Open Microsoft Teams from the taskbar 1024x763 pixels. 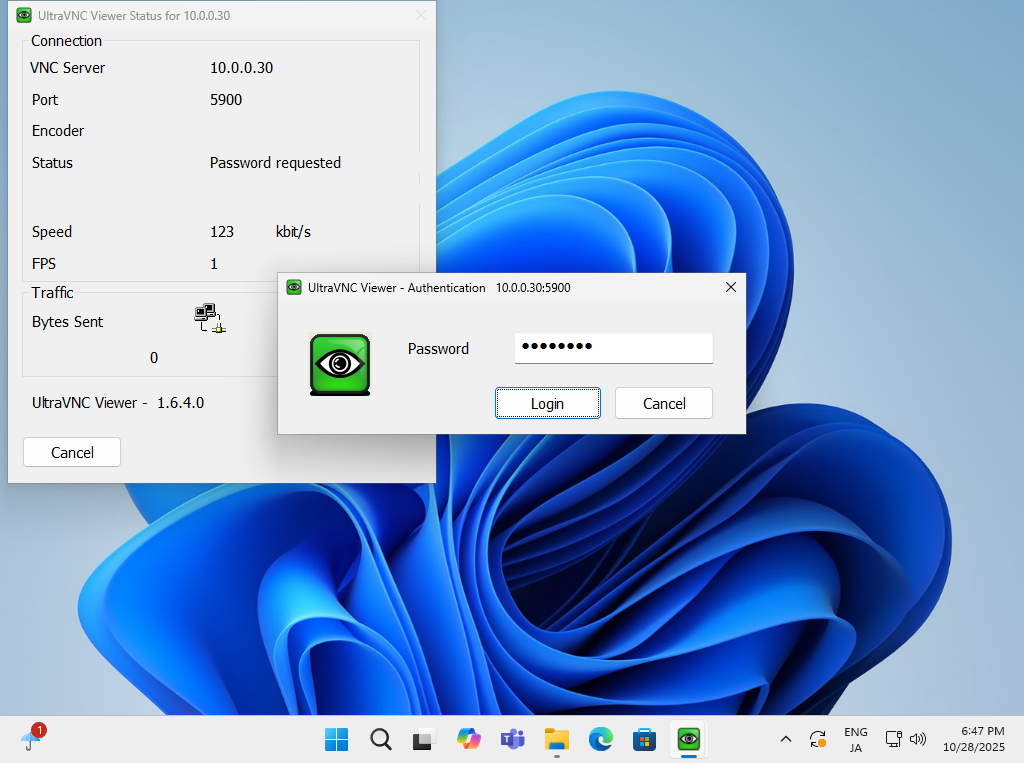(x=512, y=739)
